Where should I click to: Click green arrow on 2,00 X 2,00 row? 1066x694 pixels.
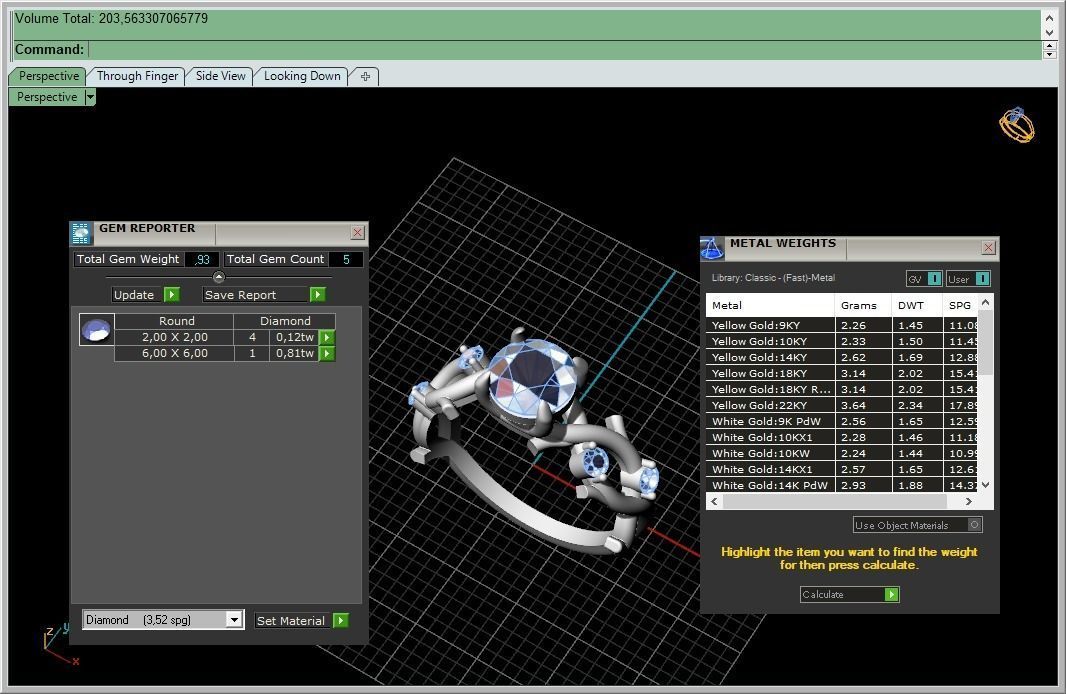click(327, 337)
